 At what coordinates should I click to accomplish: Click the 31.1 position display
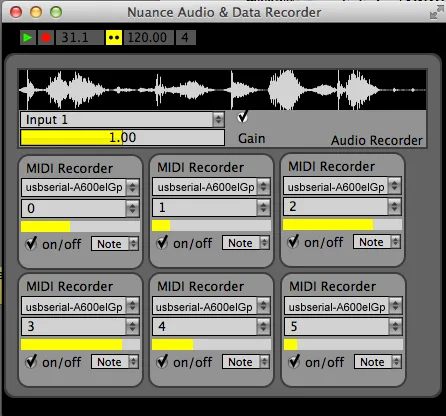tap(80, 38)
